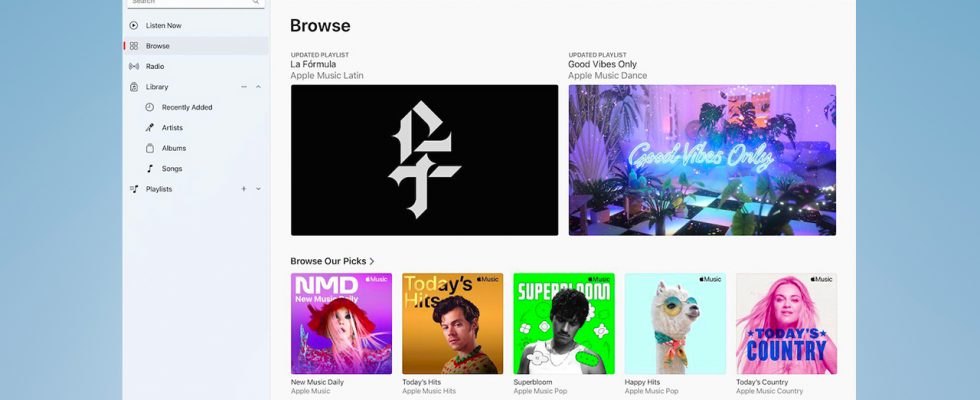
Task: Open the Good Vibes Only playlist artwork
Action: pos(702,160)
